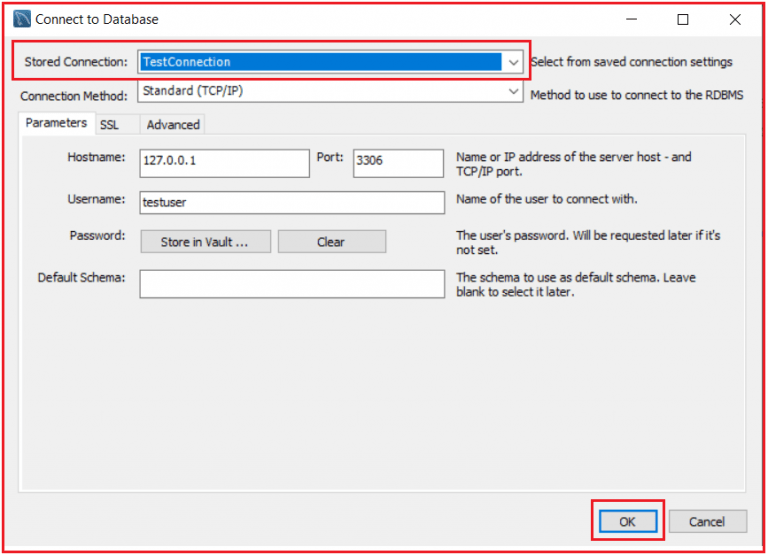Click the 'Stored Connection:' label

click(x=76, y=62)
